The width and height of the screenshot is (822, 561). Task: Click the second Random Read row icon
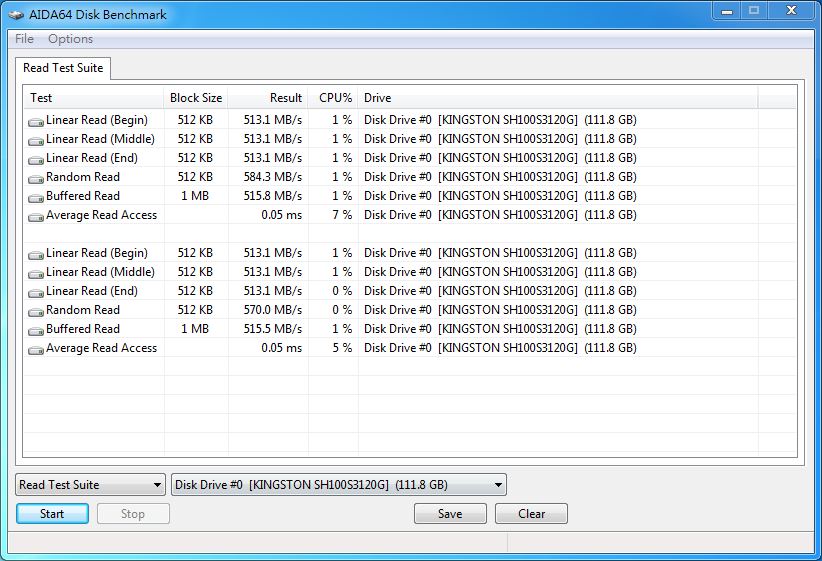coord(36,311)
